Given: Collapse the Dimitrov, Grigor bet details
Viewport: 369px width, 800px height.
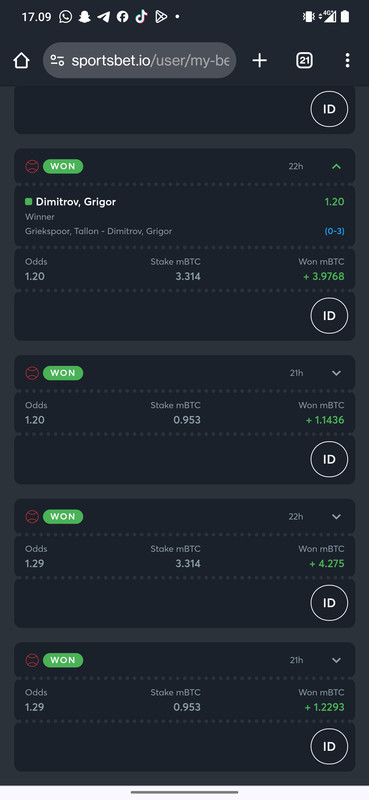Looking at the screenshot, I should pos(336,166).
